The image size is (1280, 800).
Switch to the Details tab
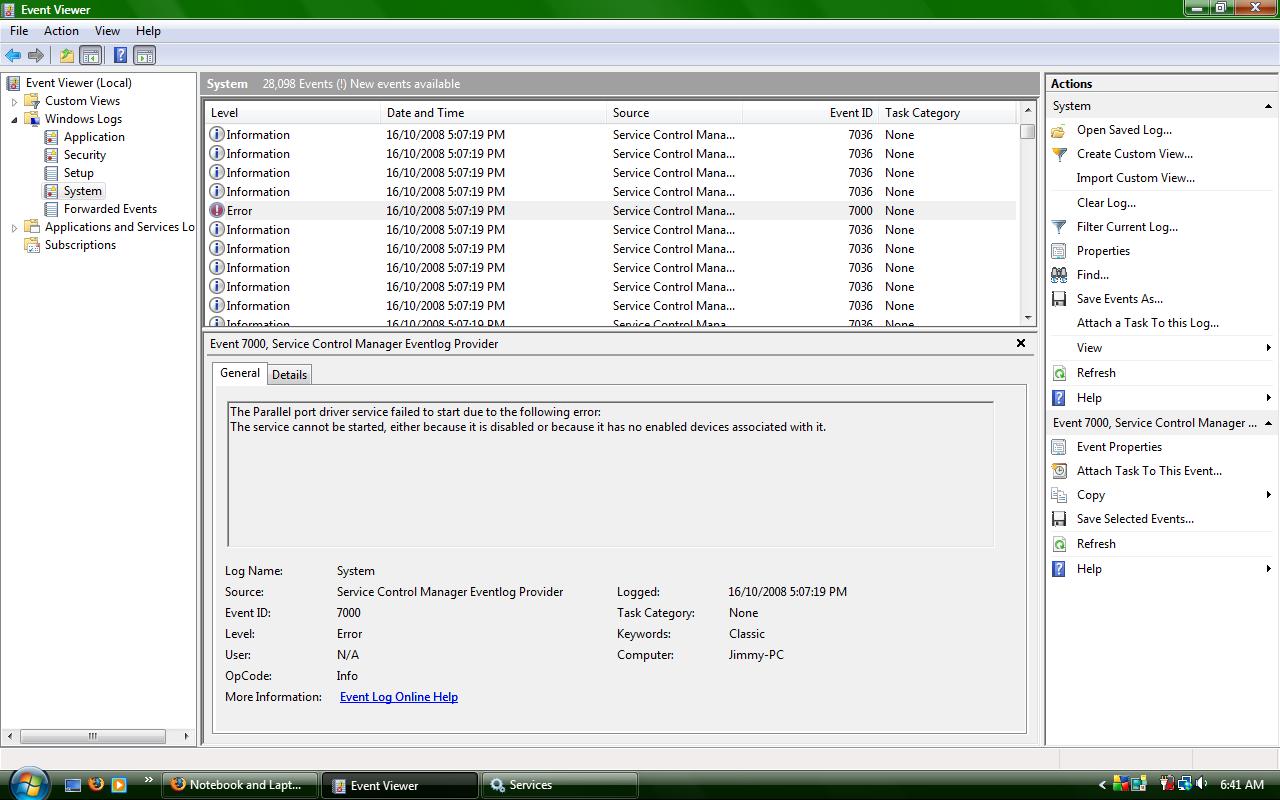point(289,375)
